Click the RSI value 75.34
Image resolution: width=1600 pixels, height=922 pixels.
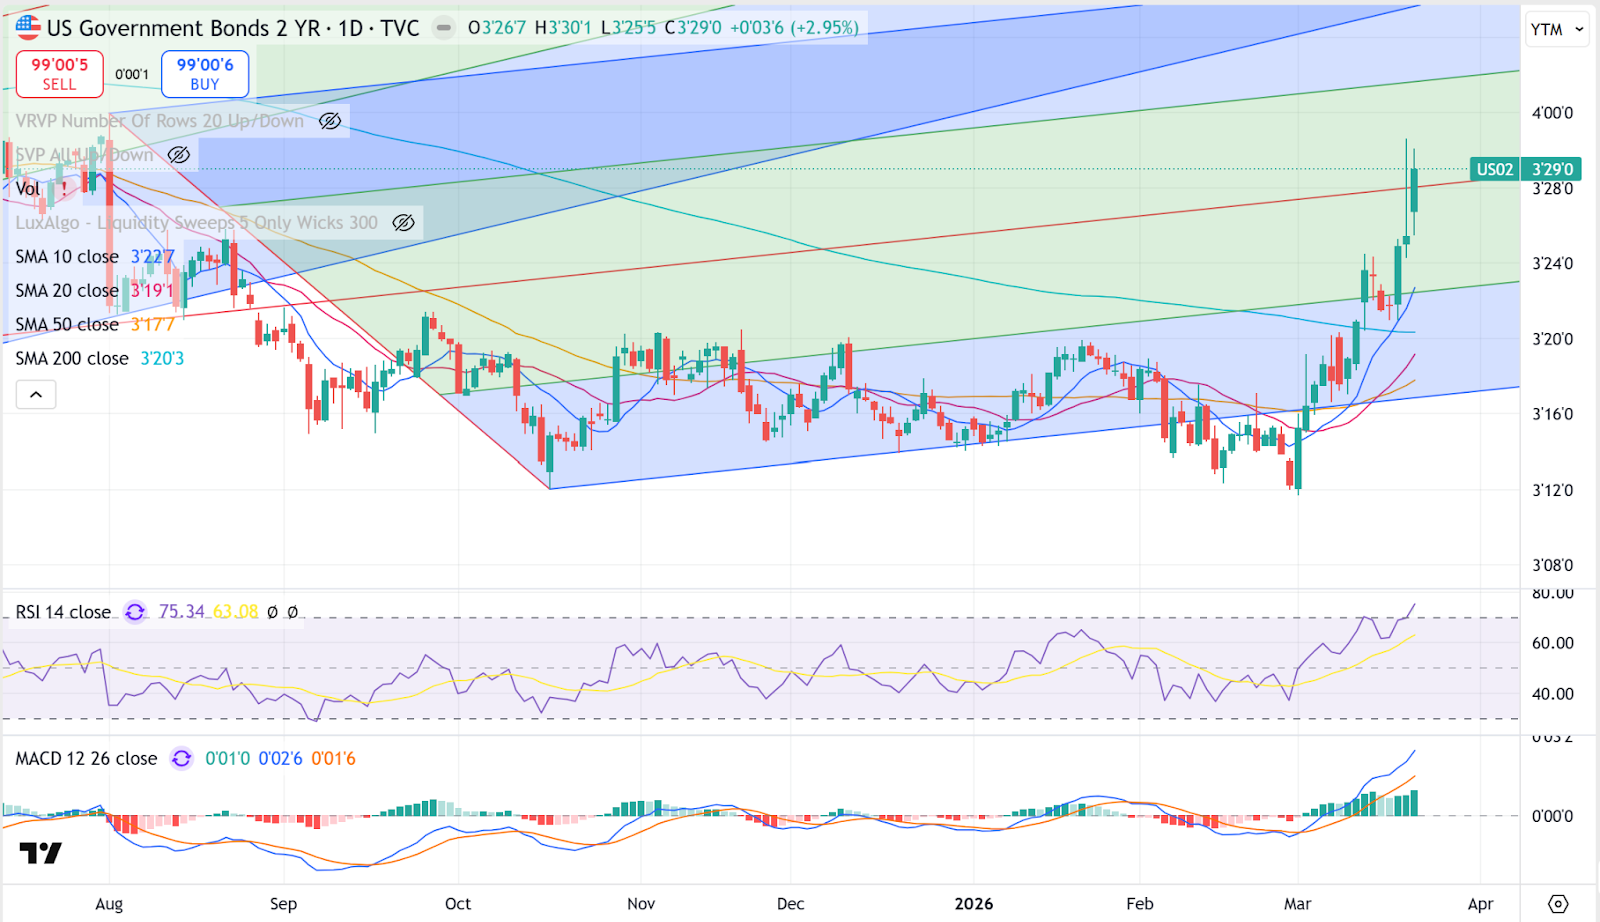(181, 612)
